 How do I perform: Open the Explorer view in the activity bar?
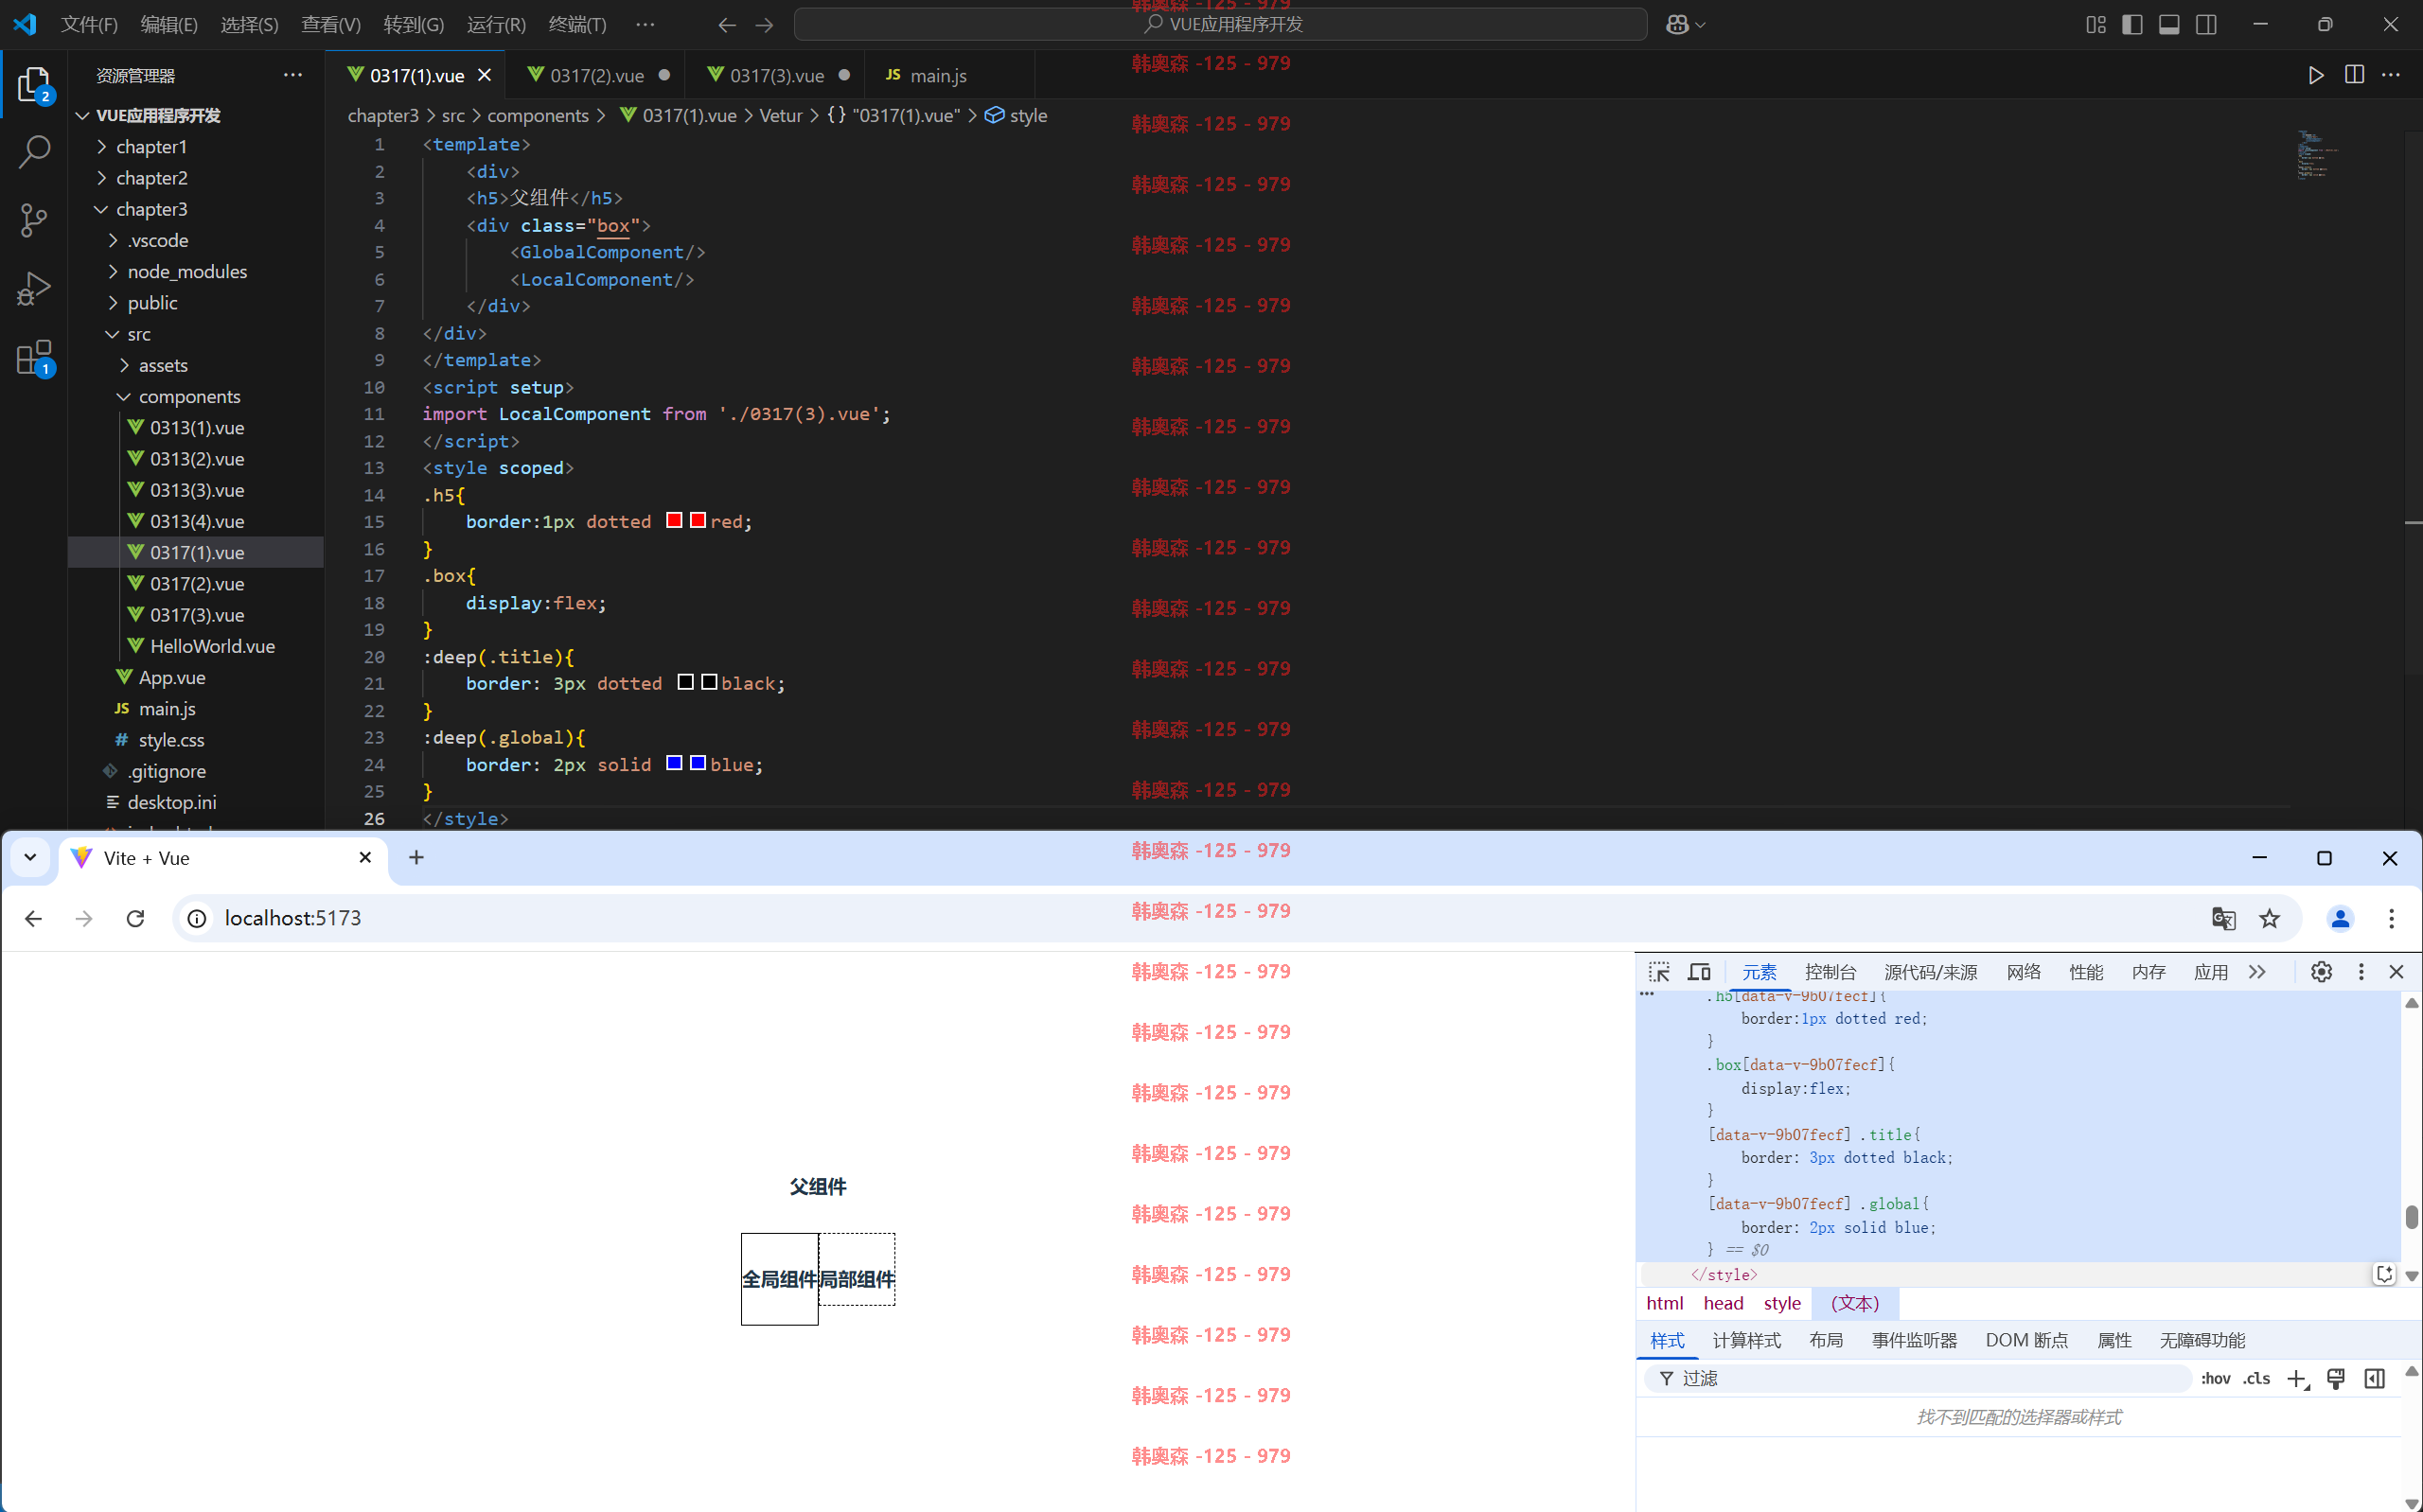click(34, 84)
